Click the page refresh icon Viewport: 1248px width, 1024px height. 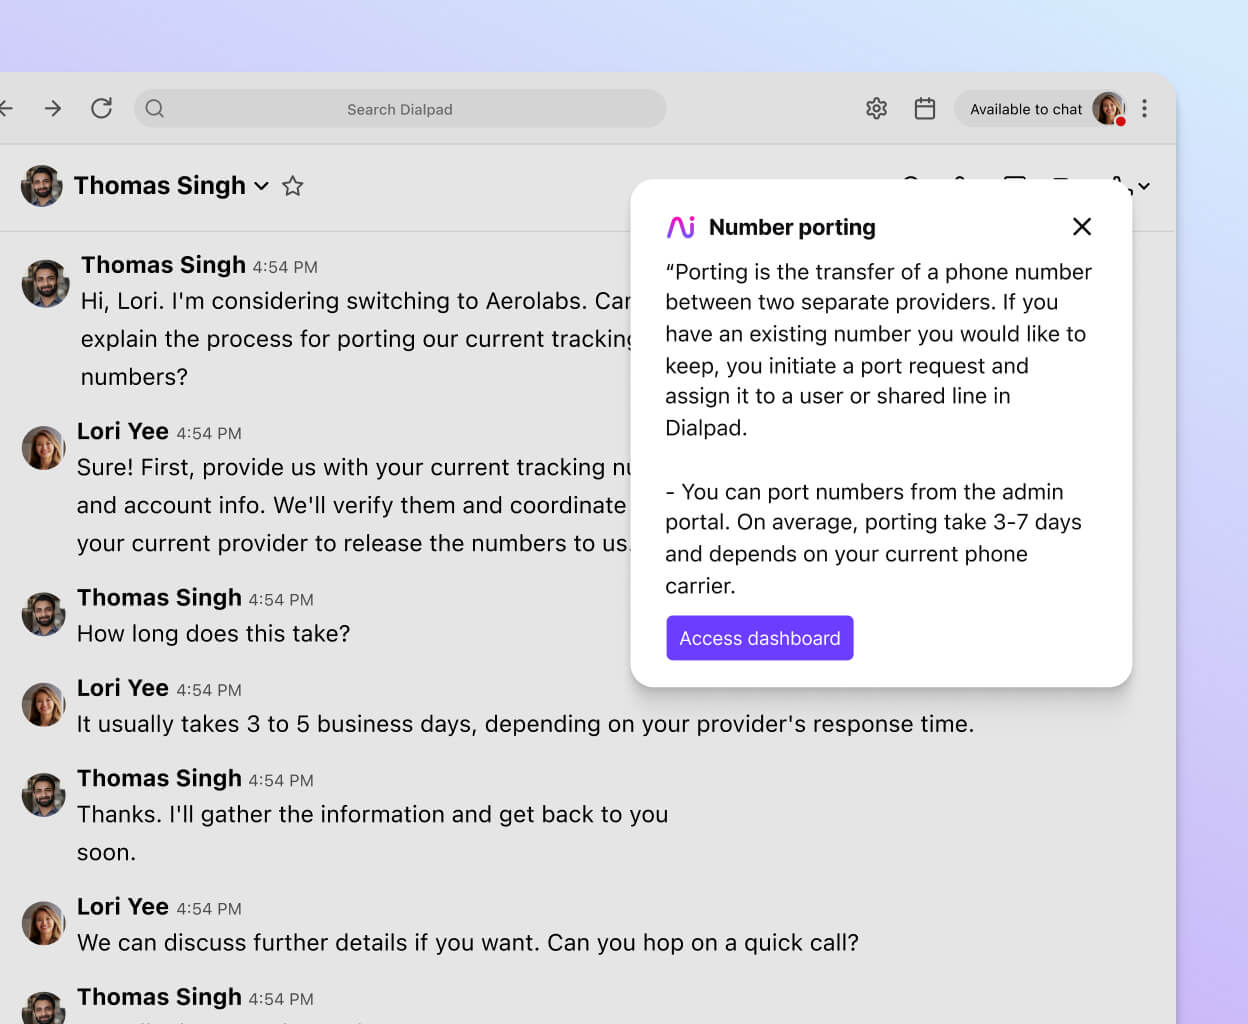coord(101,109)
